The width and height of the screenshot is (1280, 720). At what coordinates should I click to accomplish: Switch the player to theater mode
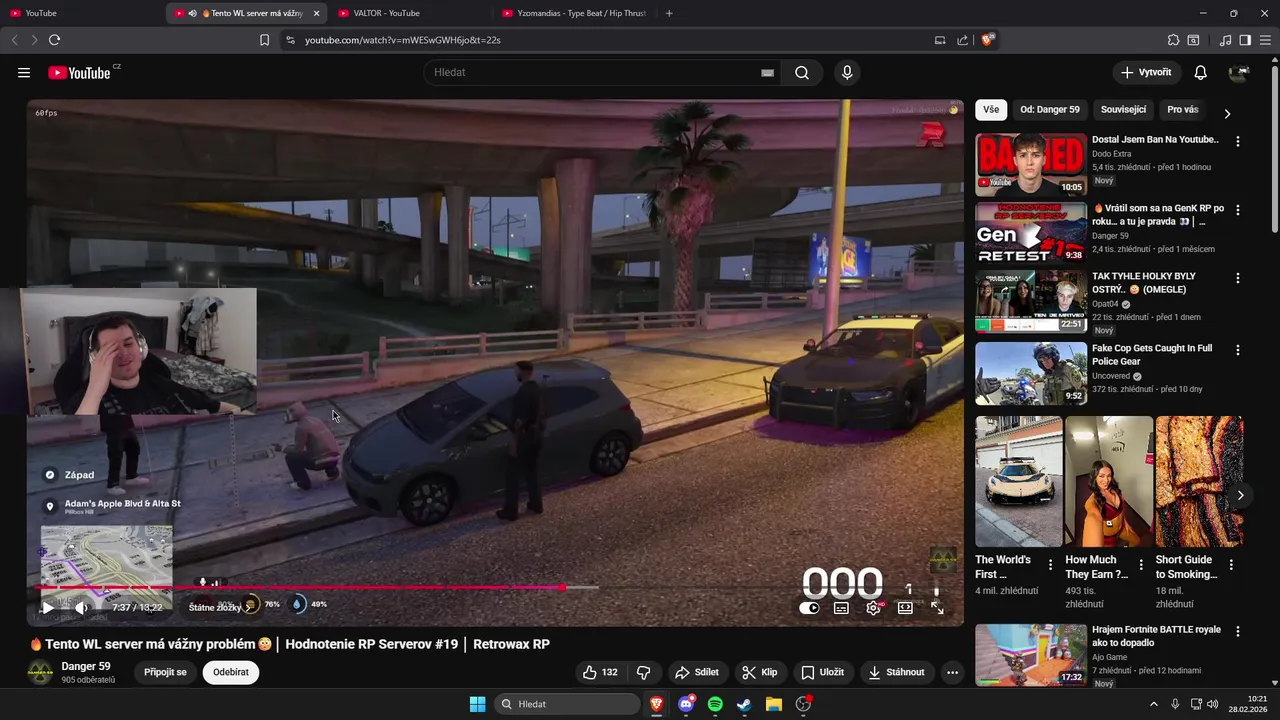[905, 608]
